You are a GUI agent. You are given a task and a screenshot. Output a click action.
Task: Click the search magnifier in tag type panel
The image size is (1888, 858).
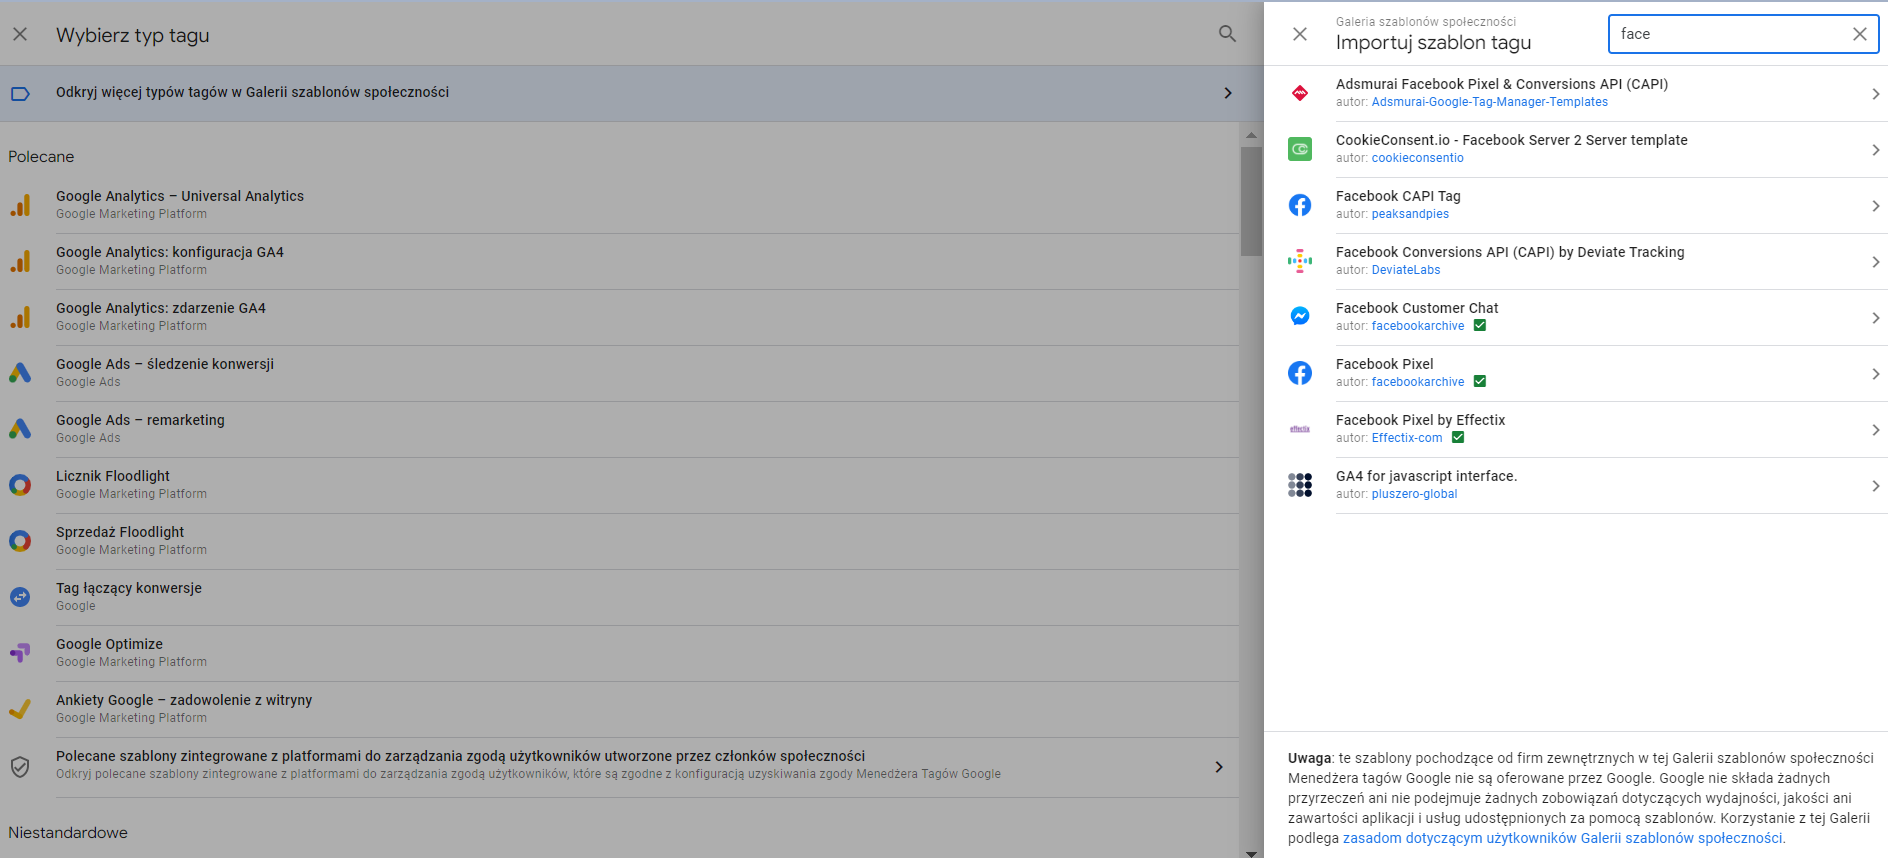pyautogui.click(x=1227, y=34)
